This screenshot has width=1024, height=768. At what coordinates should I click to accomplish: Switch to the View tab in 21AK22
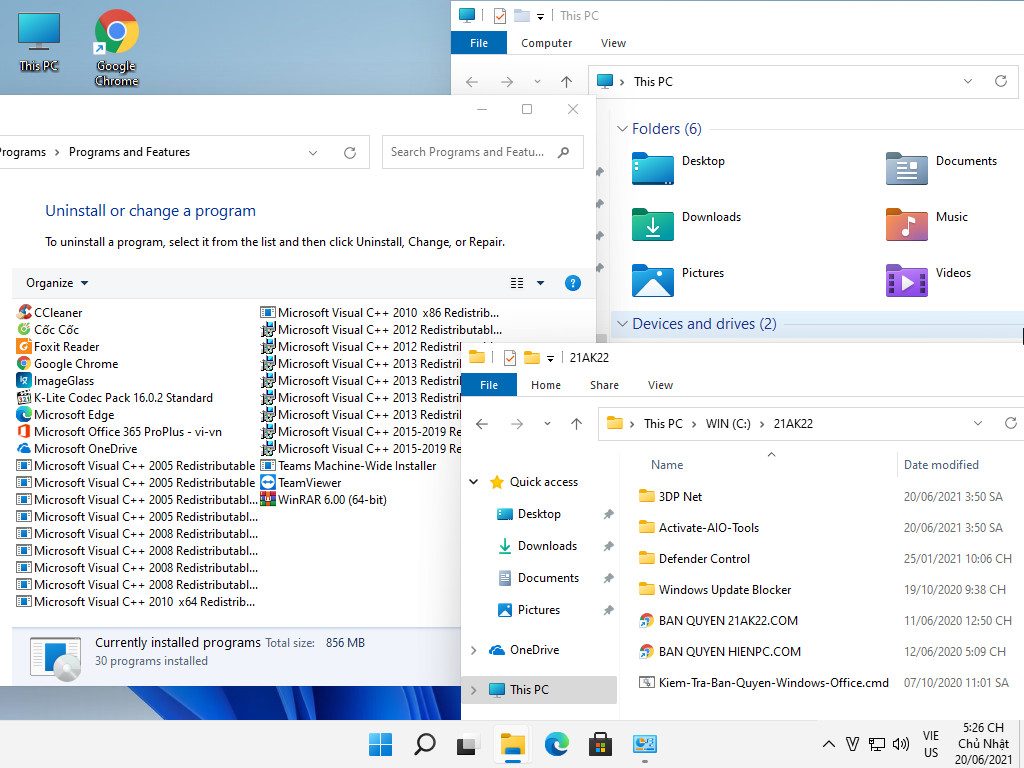click(x=660, y=385)
